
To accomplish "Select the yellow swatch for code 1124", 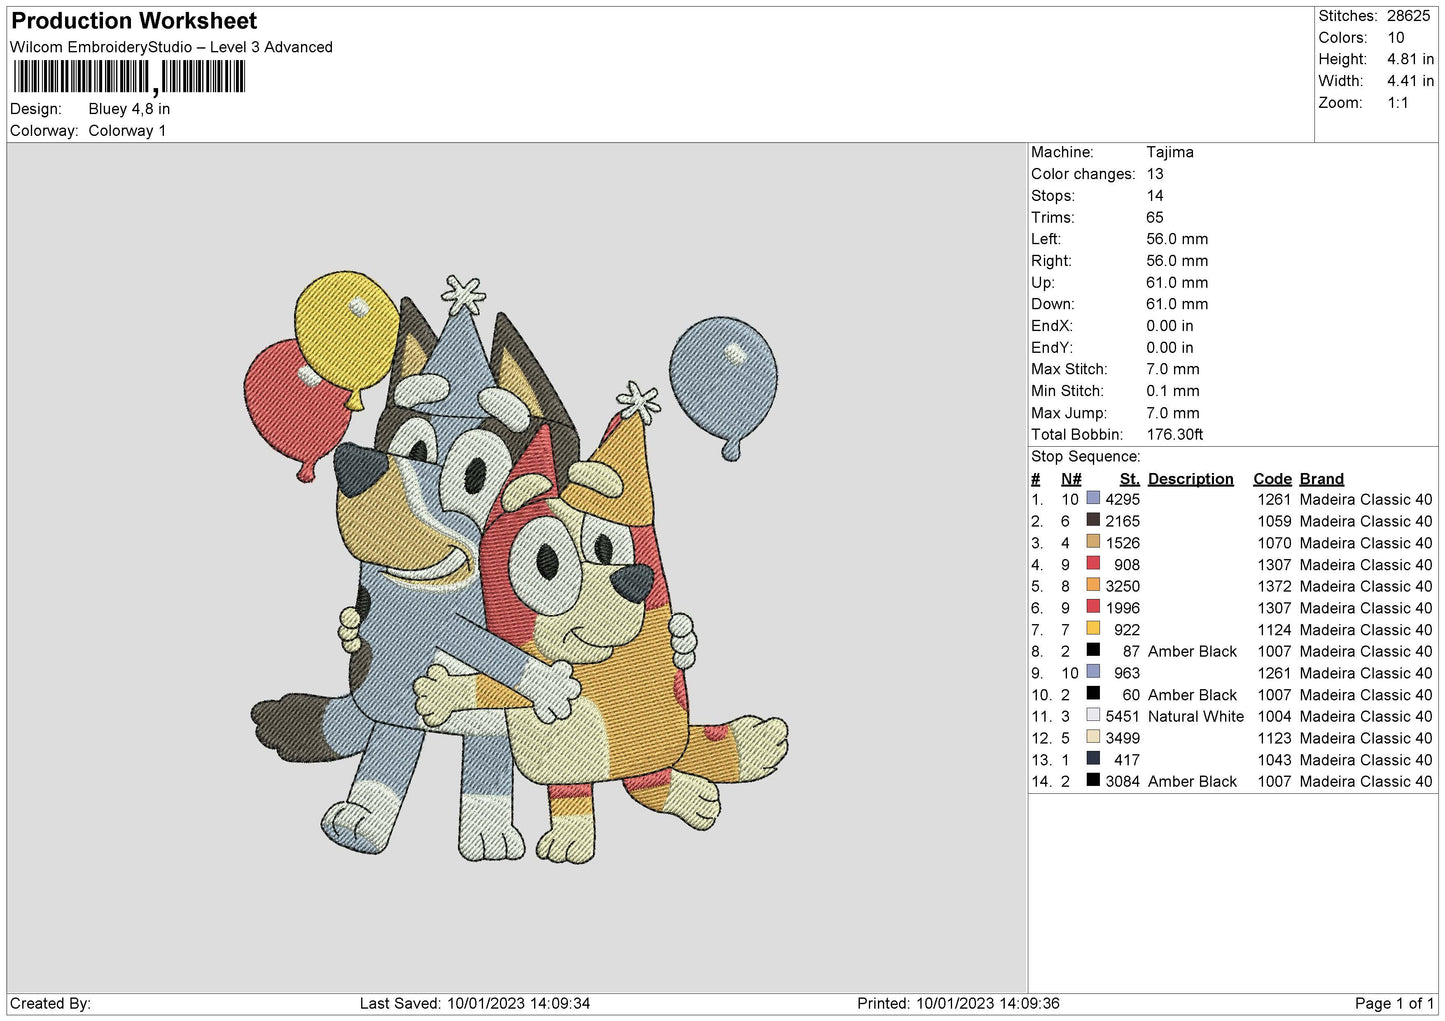I will pyautogui.click(x=1093, y=629).
